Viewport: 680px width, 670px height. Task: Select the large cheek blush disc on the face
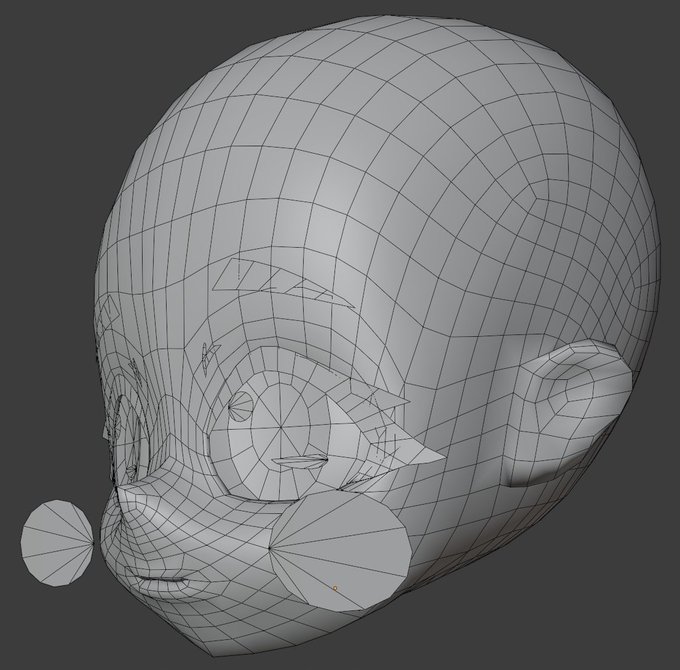click(340, 551)
